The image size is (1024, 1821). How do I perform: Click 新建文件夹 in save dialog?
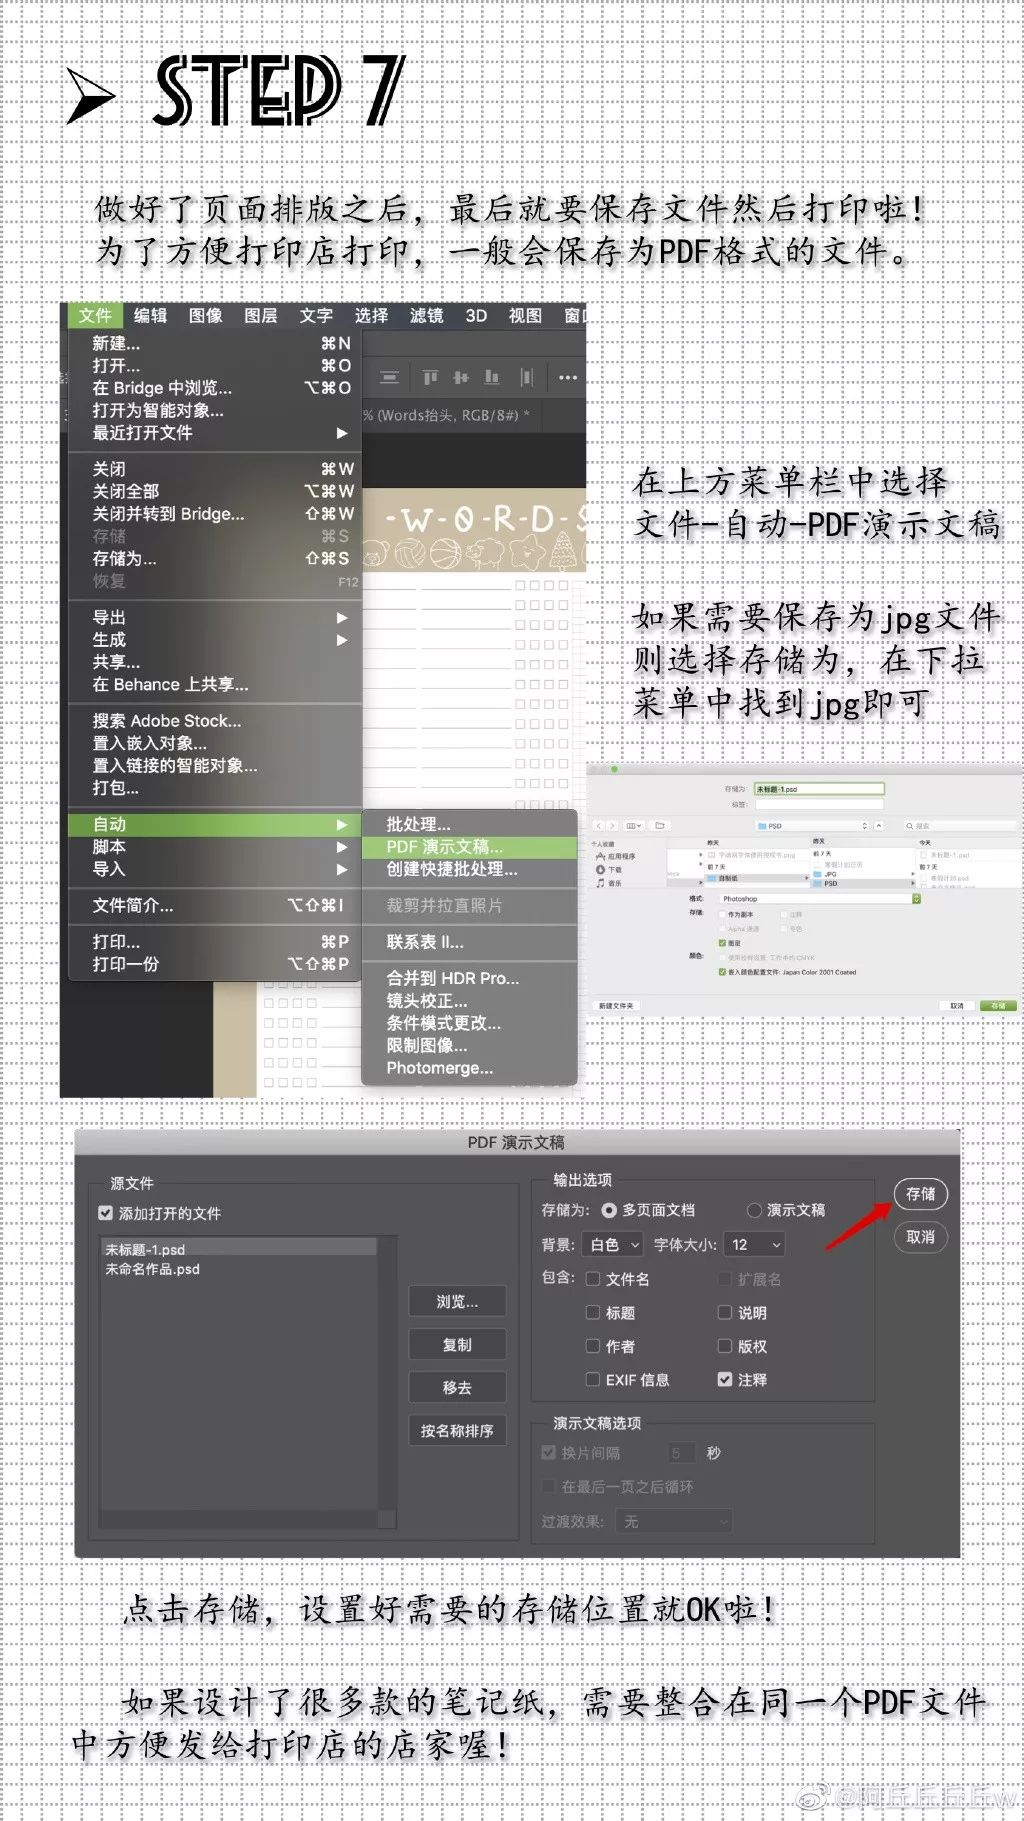(616, 1006)
